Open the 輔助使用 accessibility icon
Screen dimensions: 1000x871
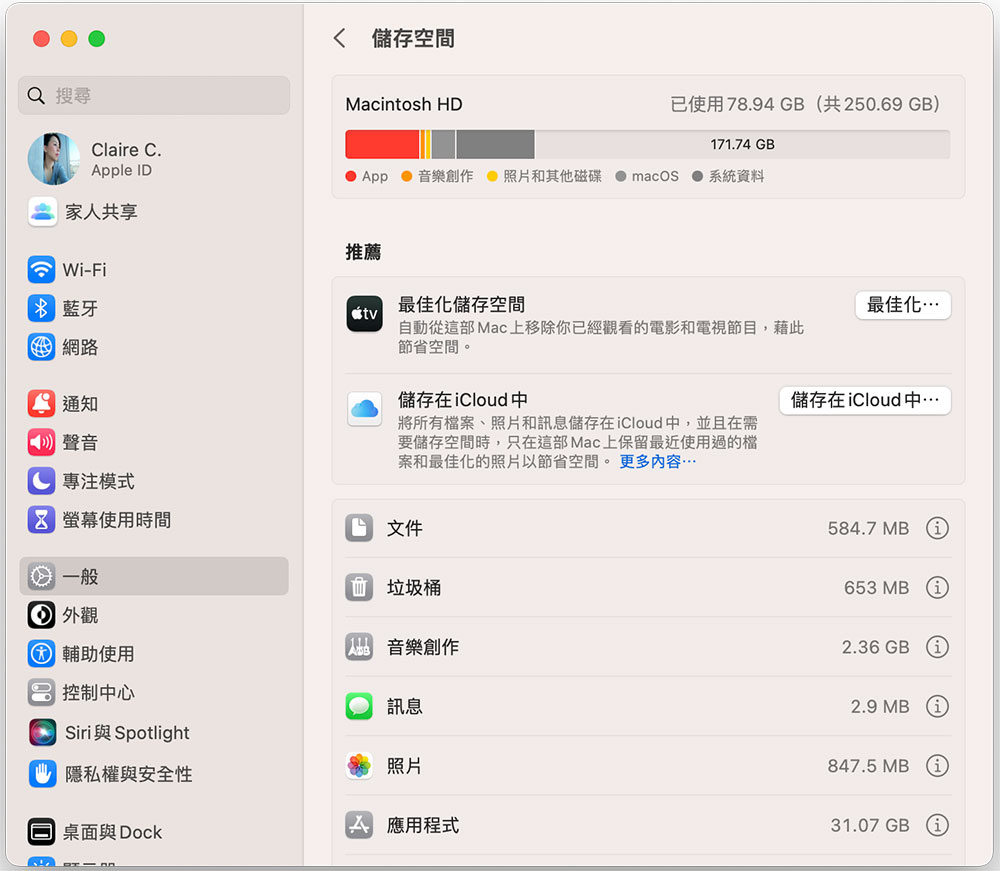[41, 654]
